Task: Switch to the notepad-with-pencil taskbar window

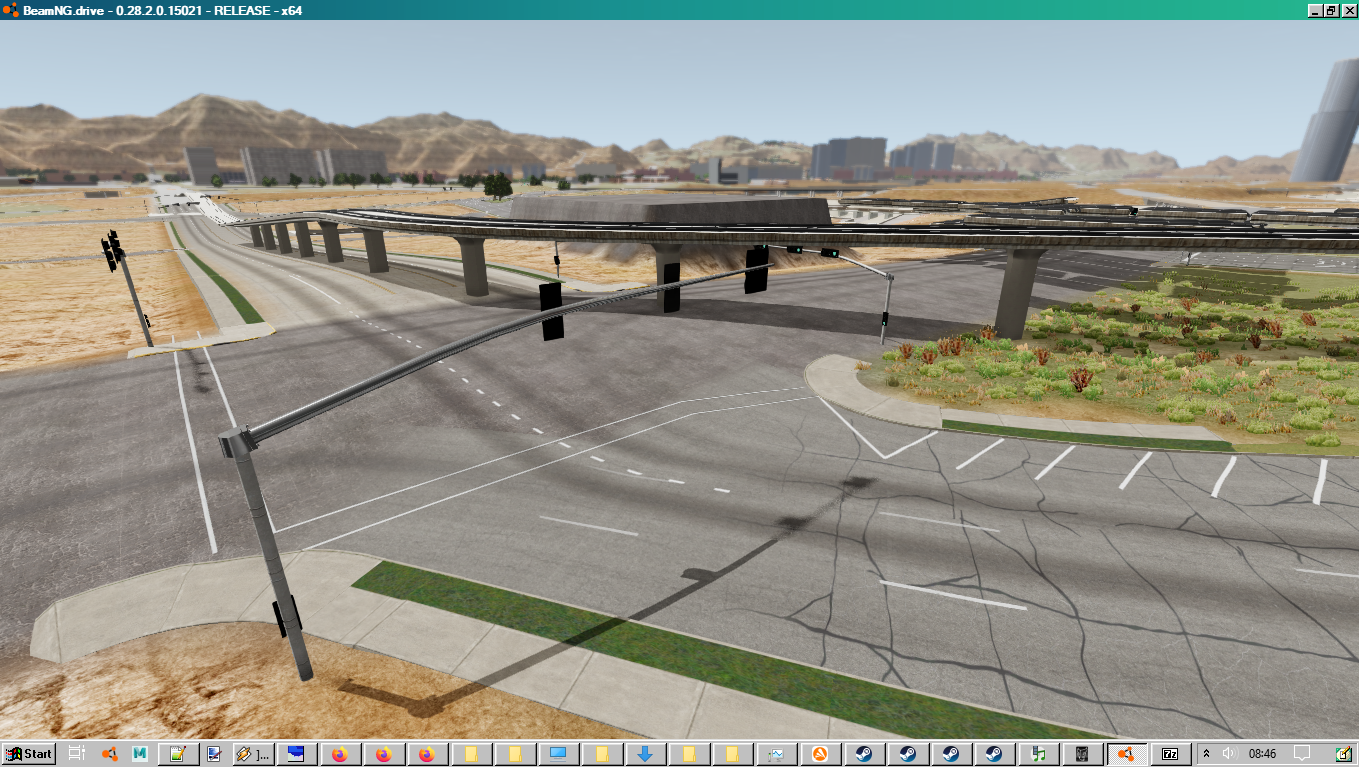Action: [x=178, y=754]
